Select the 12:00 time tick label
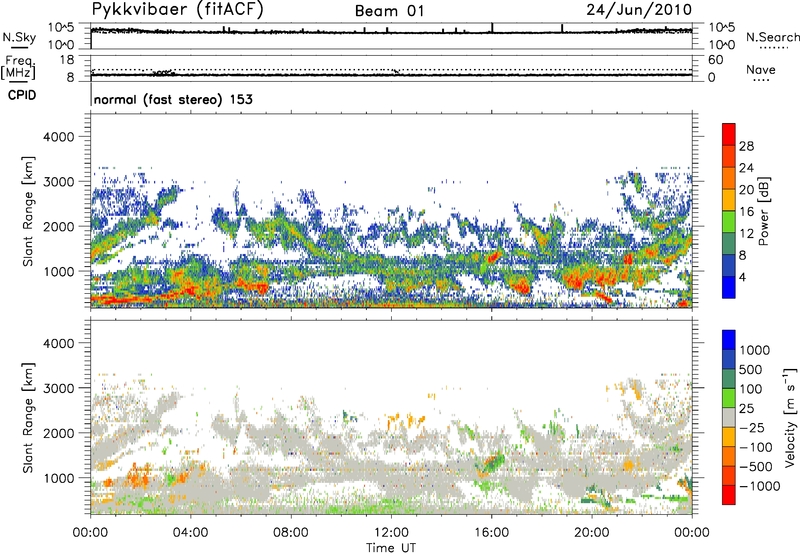 coord(391,533)
